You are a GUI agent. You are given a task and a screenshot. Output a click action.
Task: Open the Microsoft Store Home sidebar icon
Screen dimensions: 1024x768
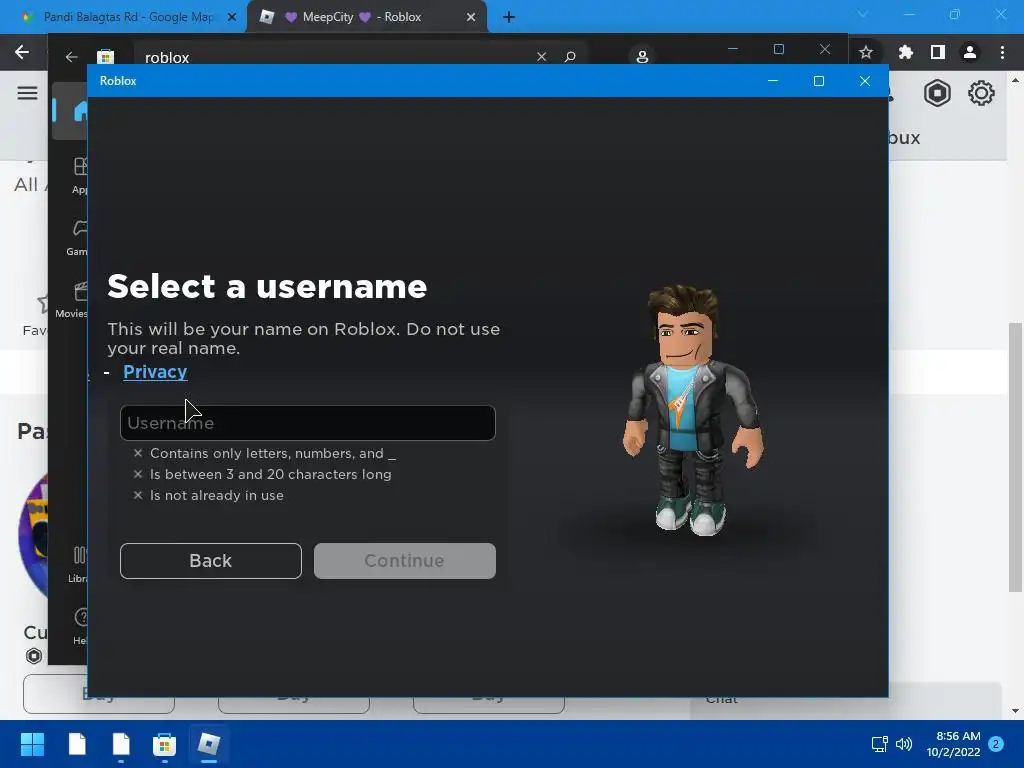coord(78,111)
